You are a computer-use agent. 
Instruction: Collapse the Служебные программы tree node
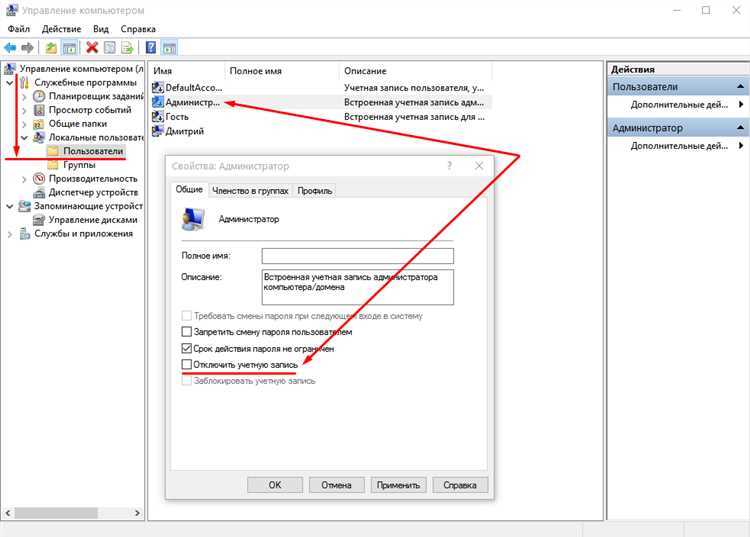tap(10, 83)
